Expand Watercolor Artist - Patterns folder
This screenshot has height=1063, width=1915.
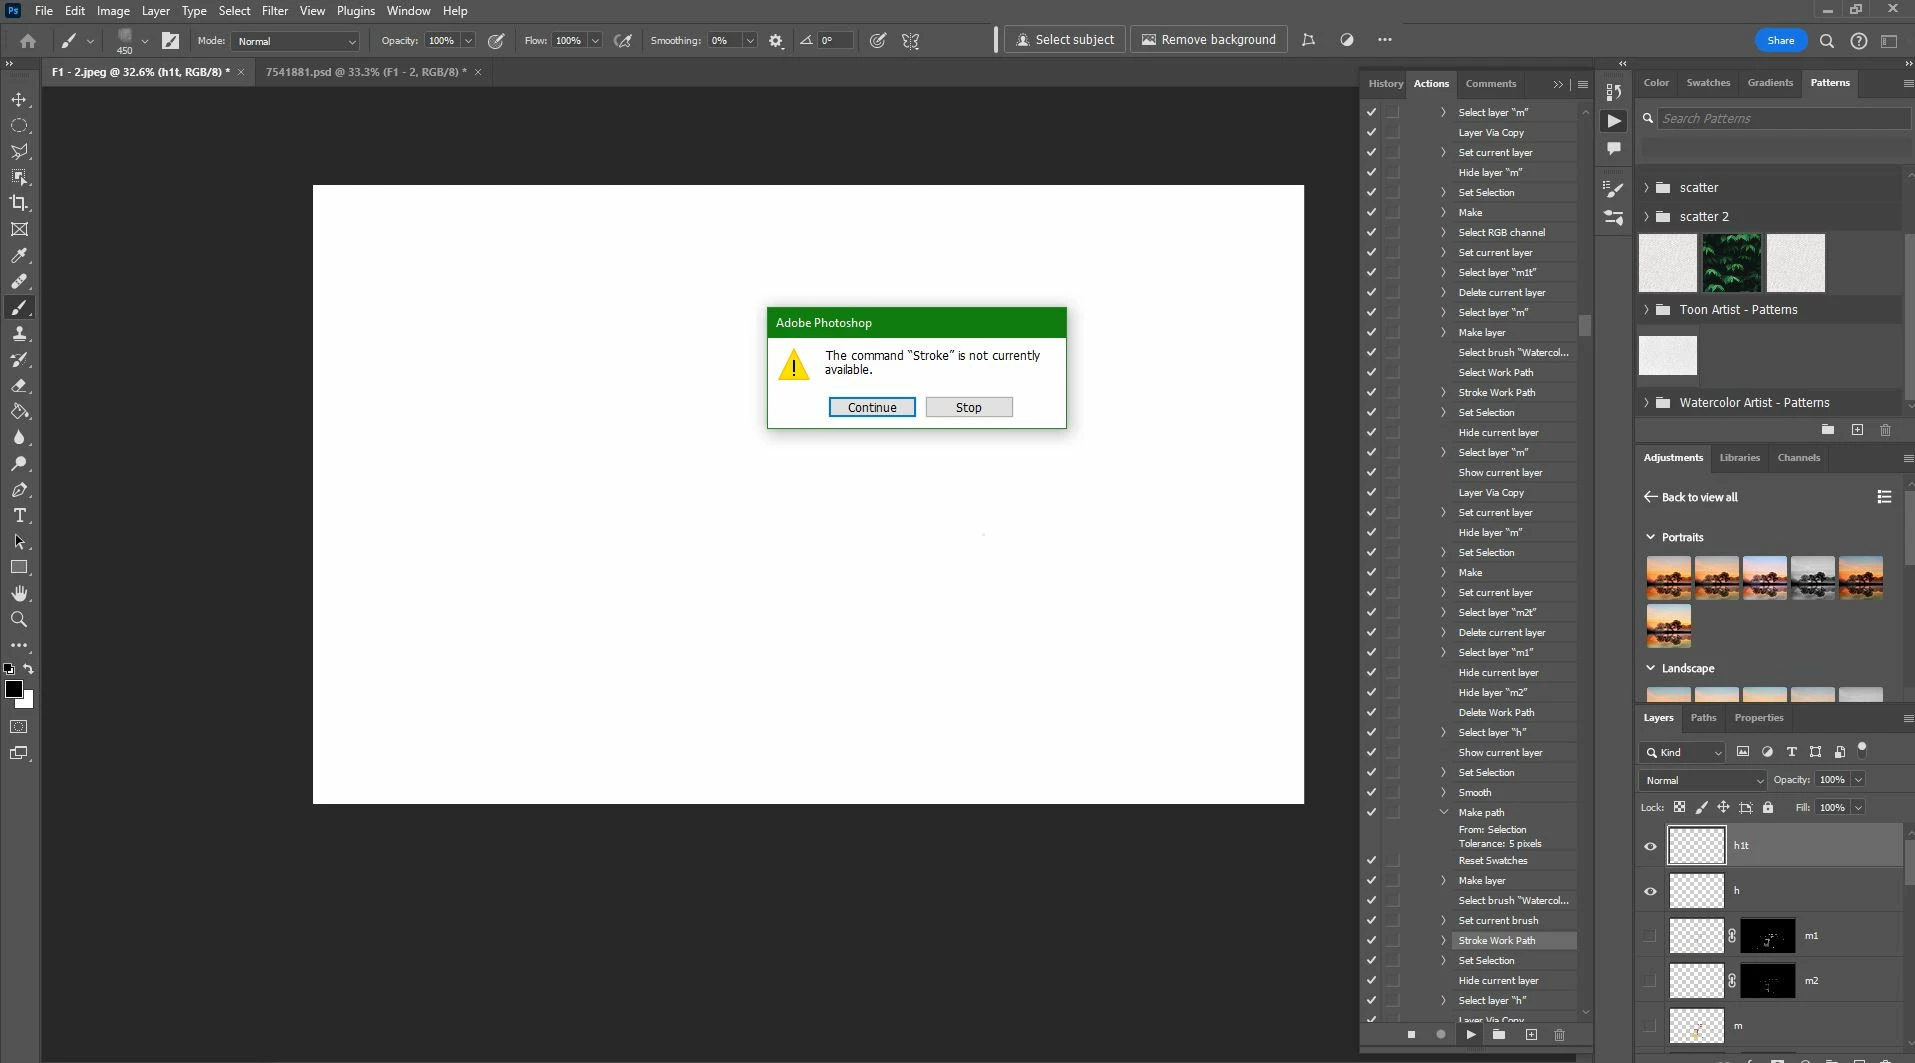click(1646, 403)
